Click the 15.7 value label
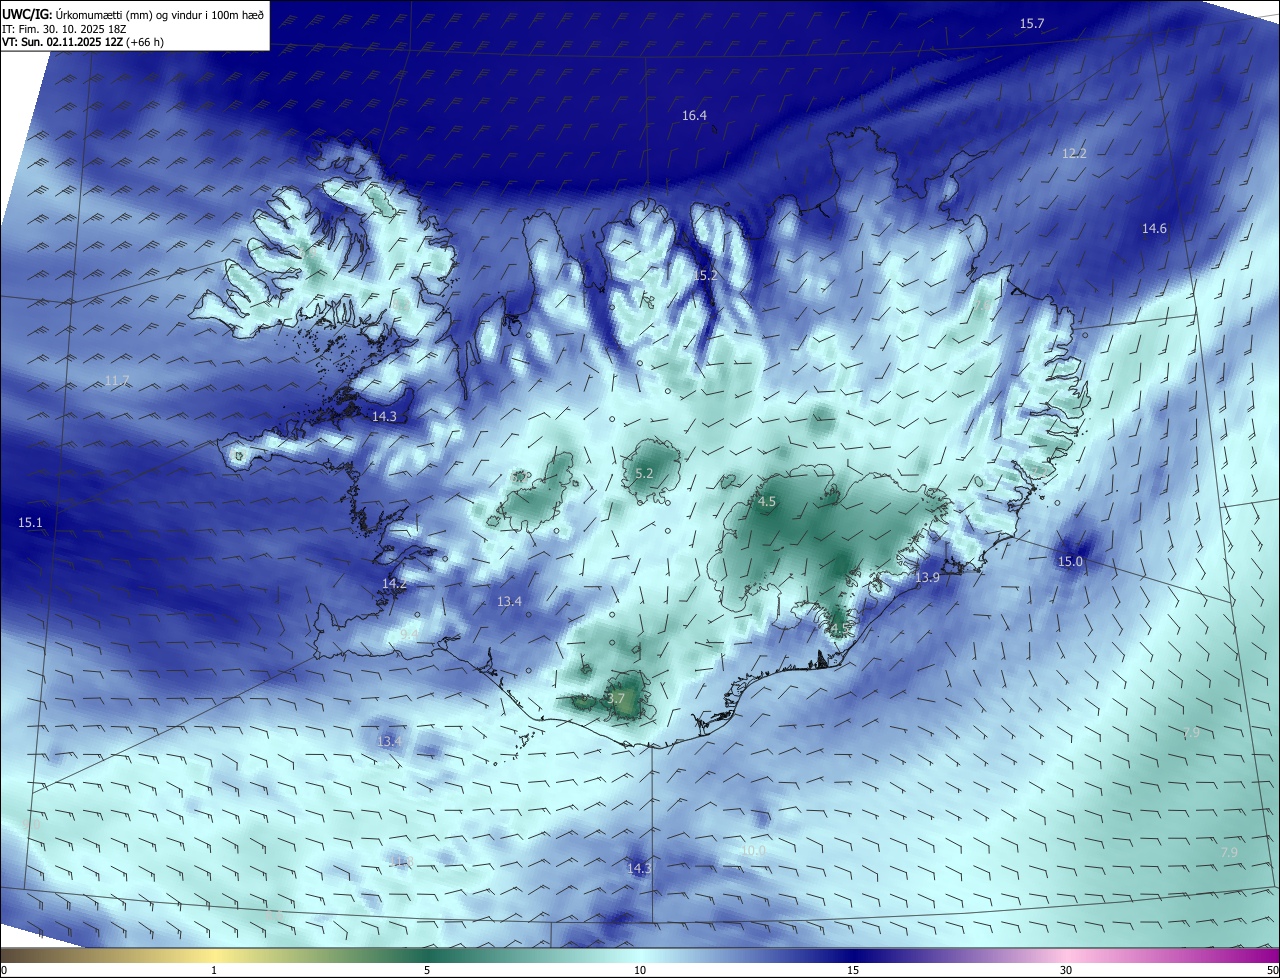The image size is (1280, 978). pos(1031,23)
